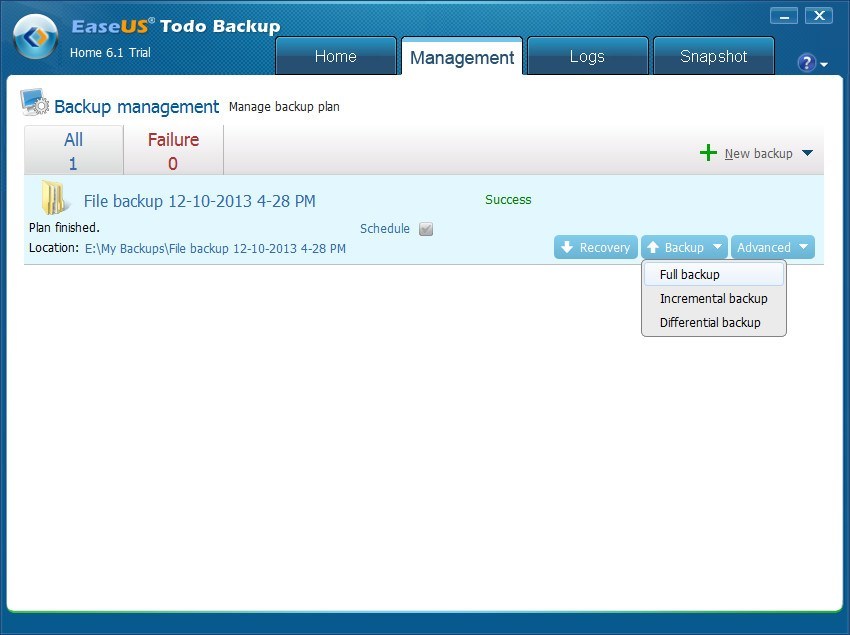Collapse the Backup dropdown button
The height and width of the screenshot is (635, 850).
[x=684, y=247]
